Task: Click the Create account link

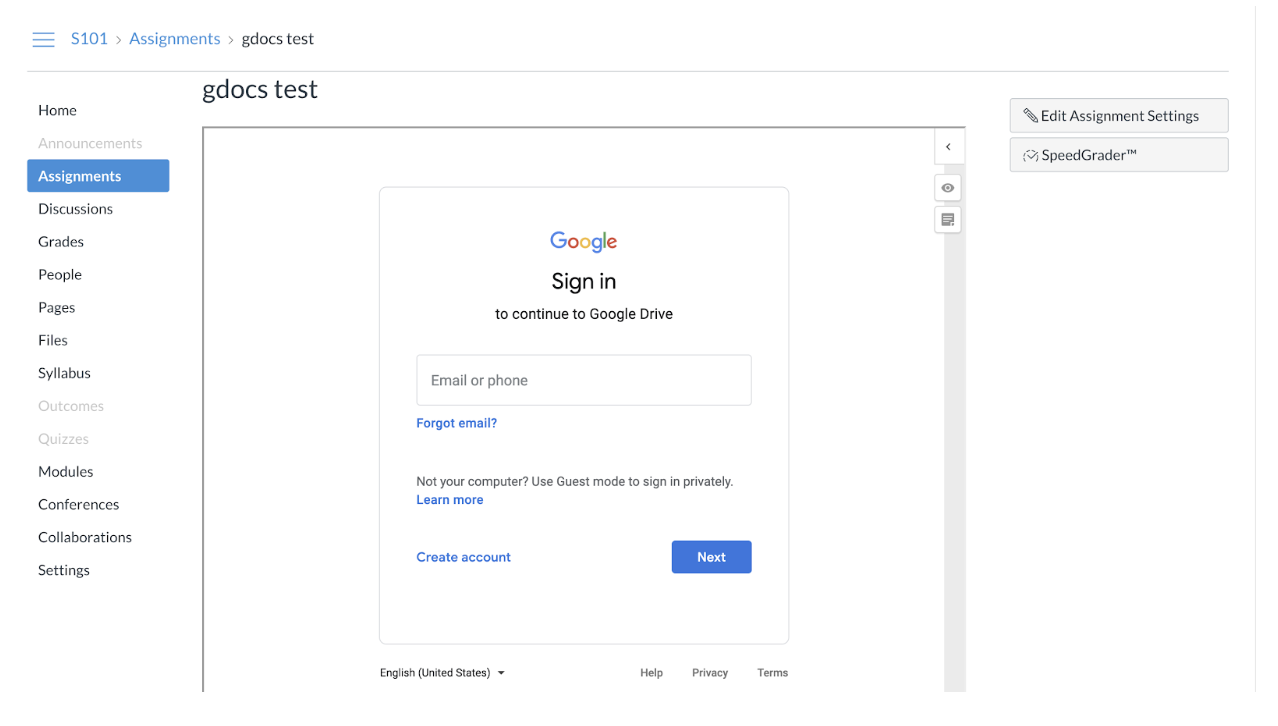Action: tap(463, 557)
